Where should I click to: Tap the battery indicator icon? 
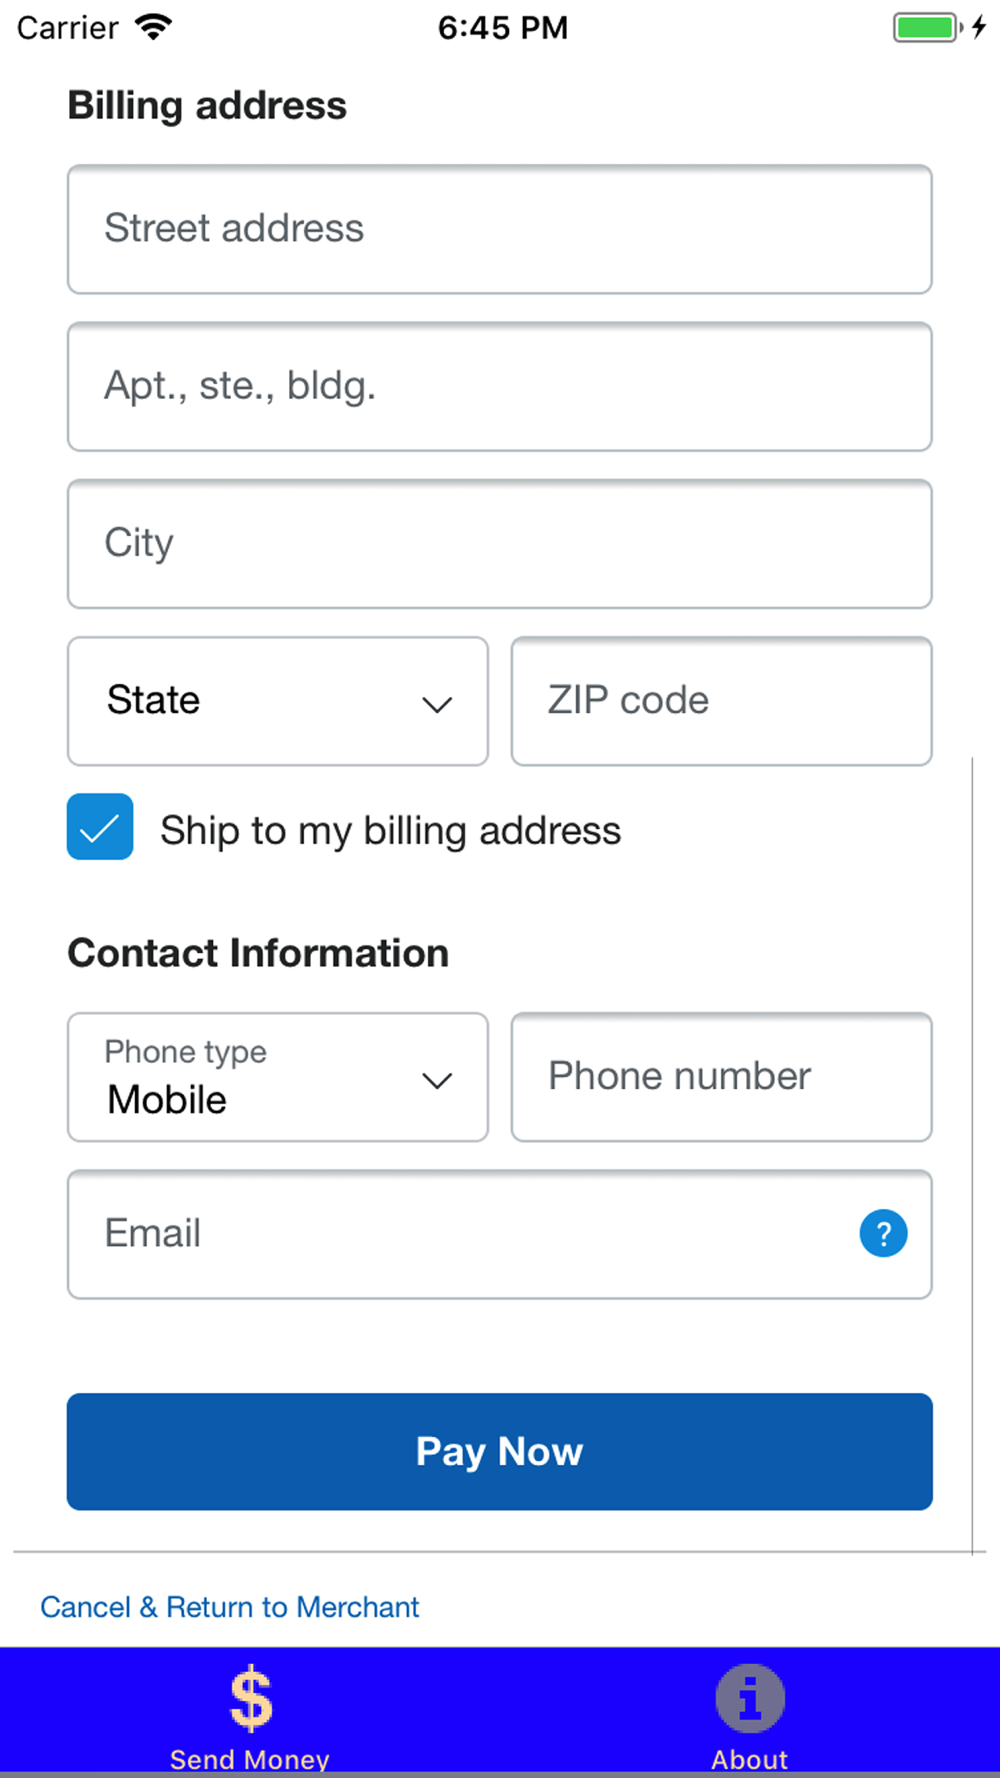click(x=926, y=27)
